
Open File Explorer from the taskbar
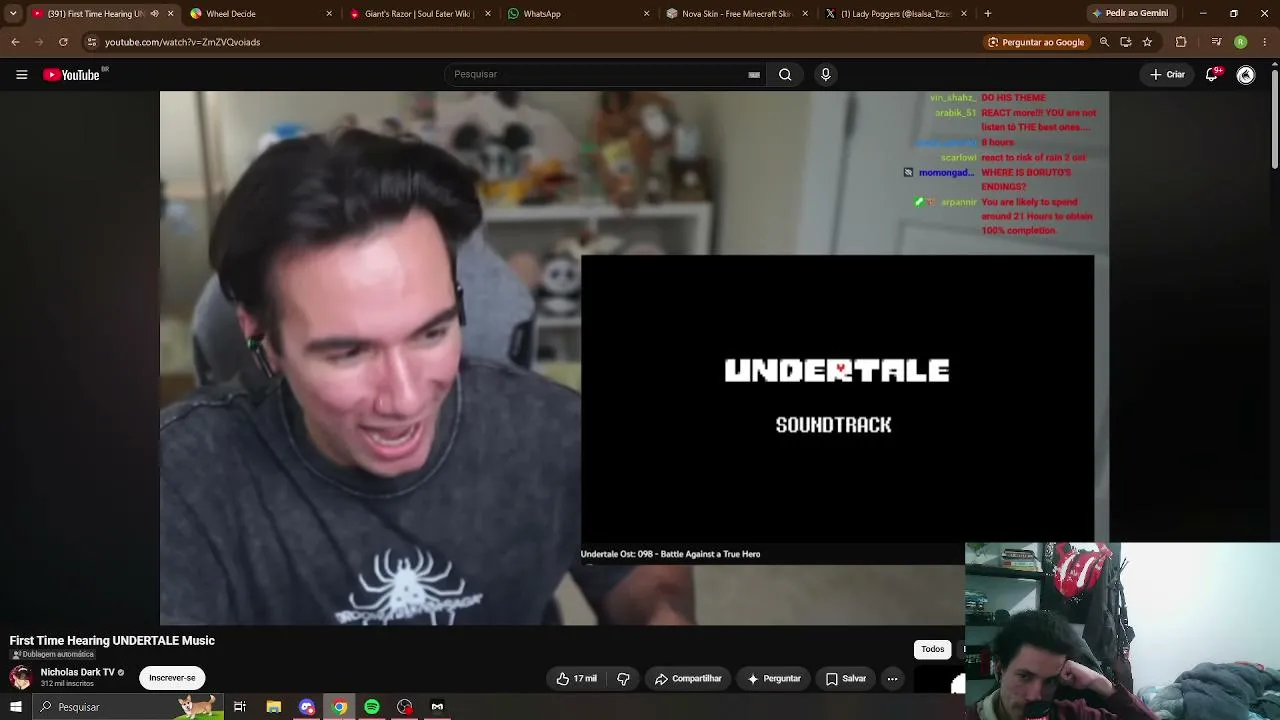point(273,707)
